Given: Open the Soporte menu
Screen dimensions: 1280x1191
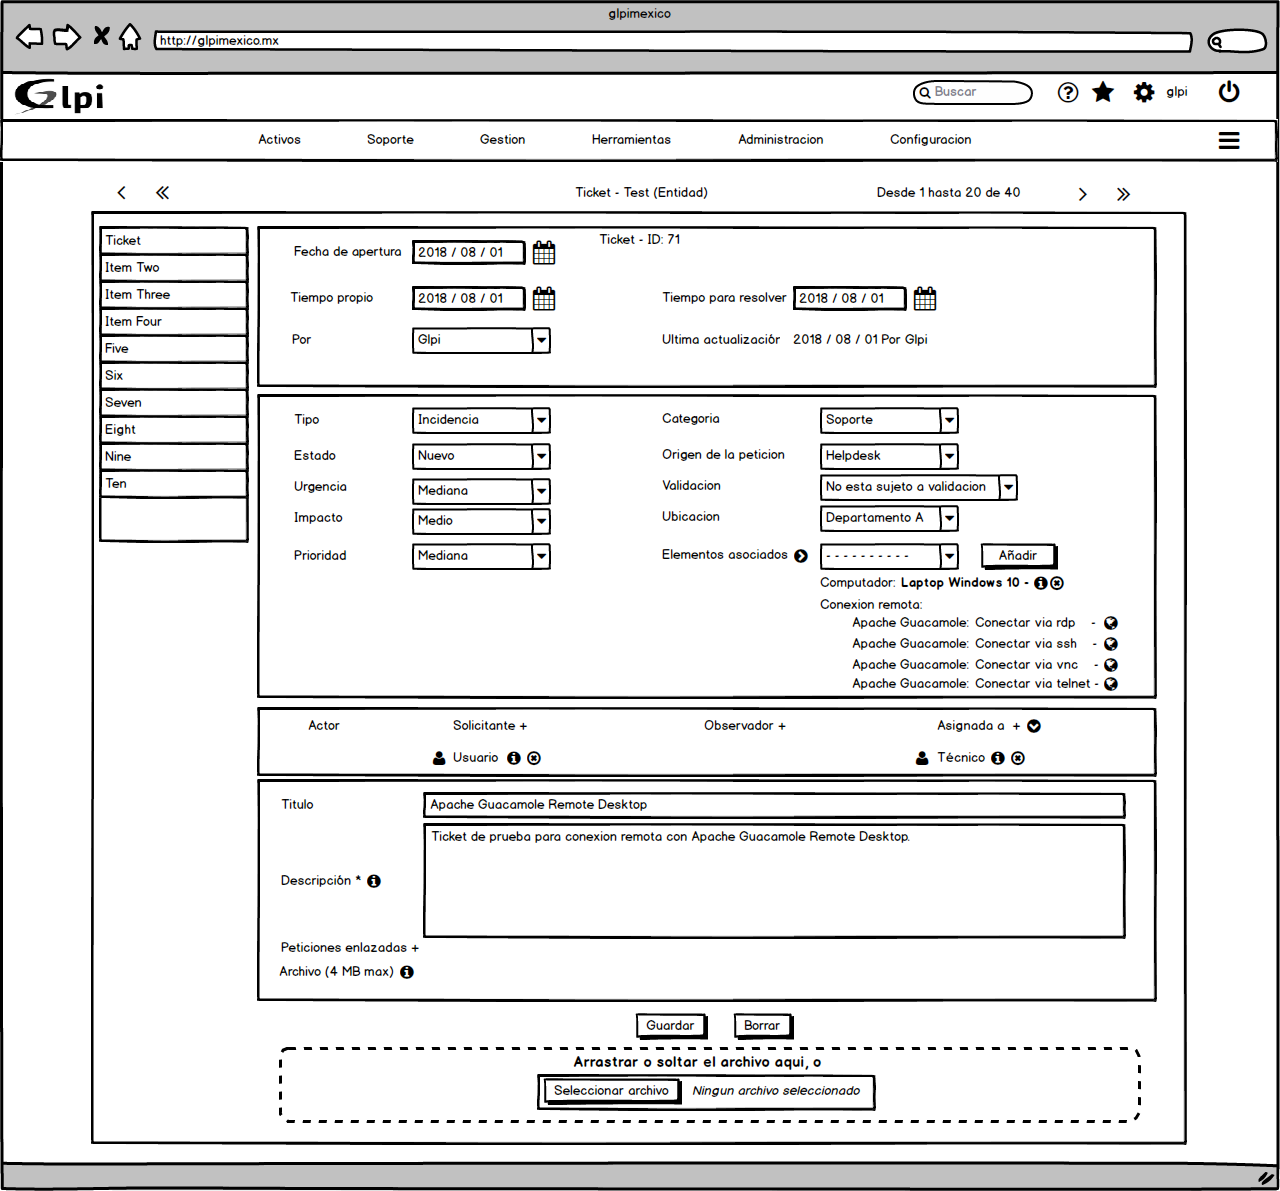Looking at the screenshot, I should [390, 140].
